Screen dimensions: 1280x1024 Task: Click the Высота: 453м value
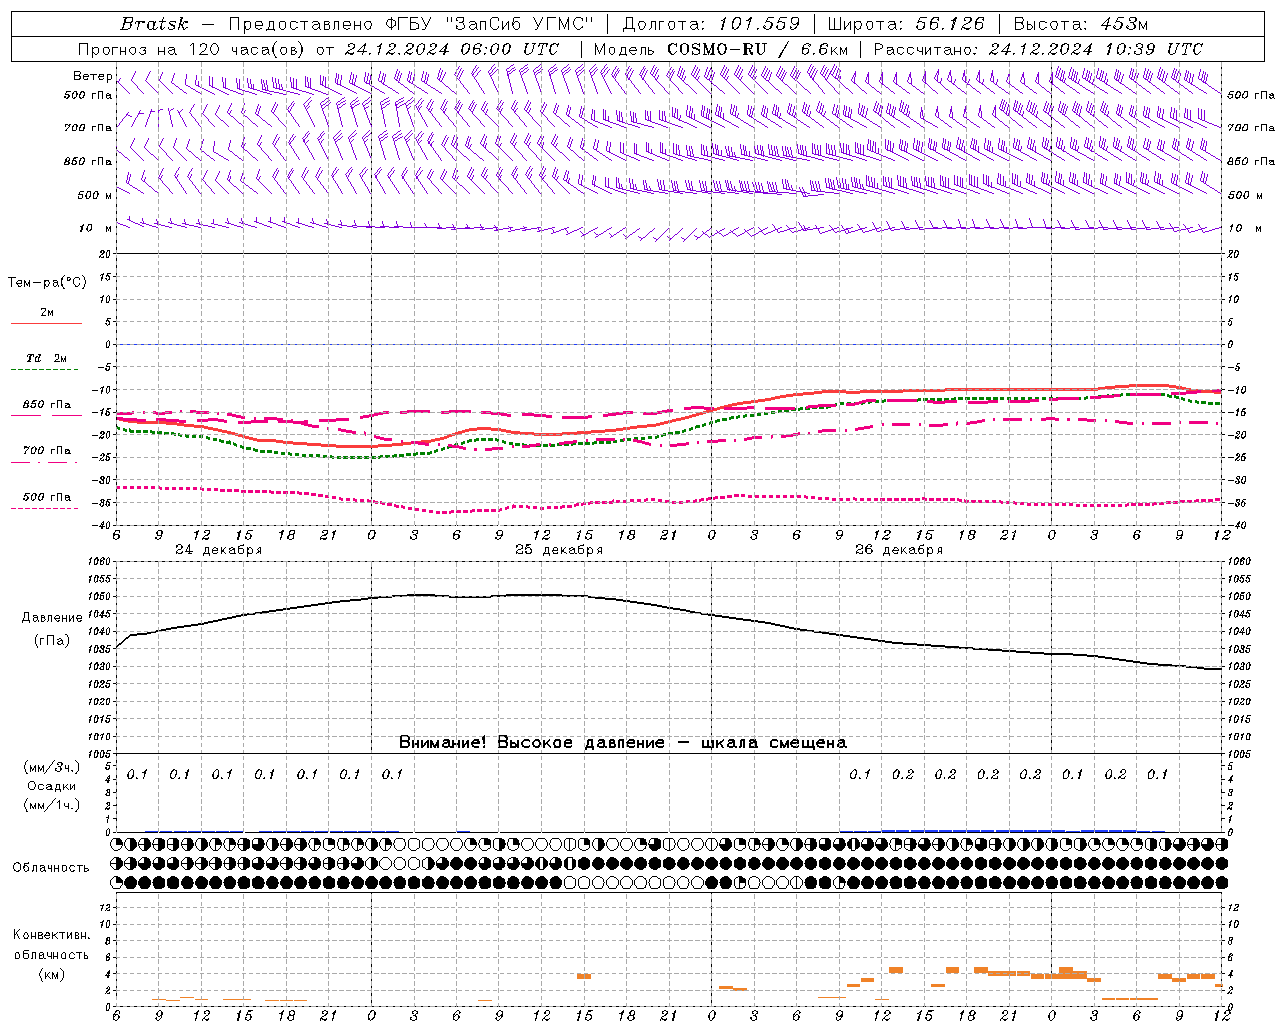click(x=1081, y=24)
